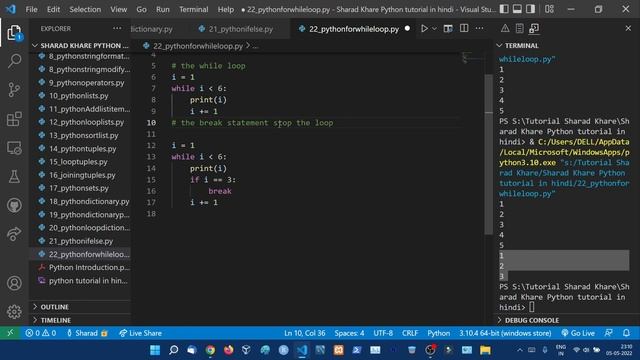
Task: Open the GitHub view in activity bar
Action: pyautogui.click(x=14, y=205)
